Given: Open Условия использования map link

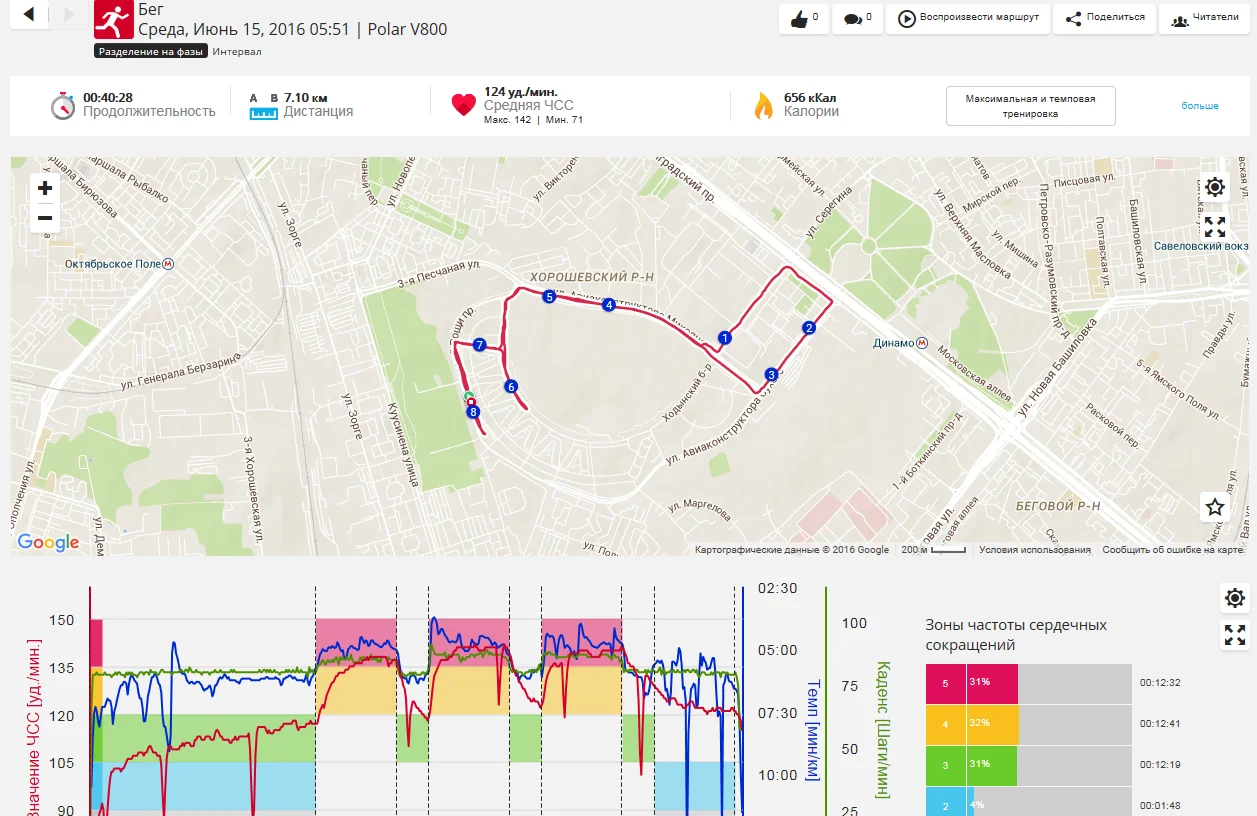Looking at the screenshot, I should tap(1034, 550).
